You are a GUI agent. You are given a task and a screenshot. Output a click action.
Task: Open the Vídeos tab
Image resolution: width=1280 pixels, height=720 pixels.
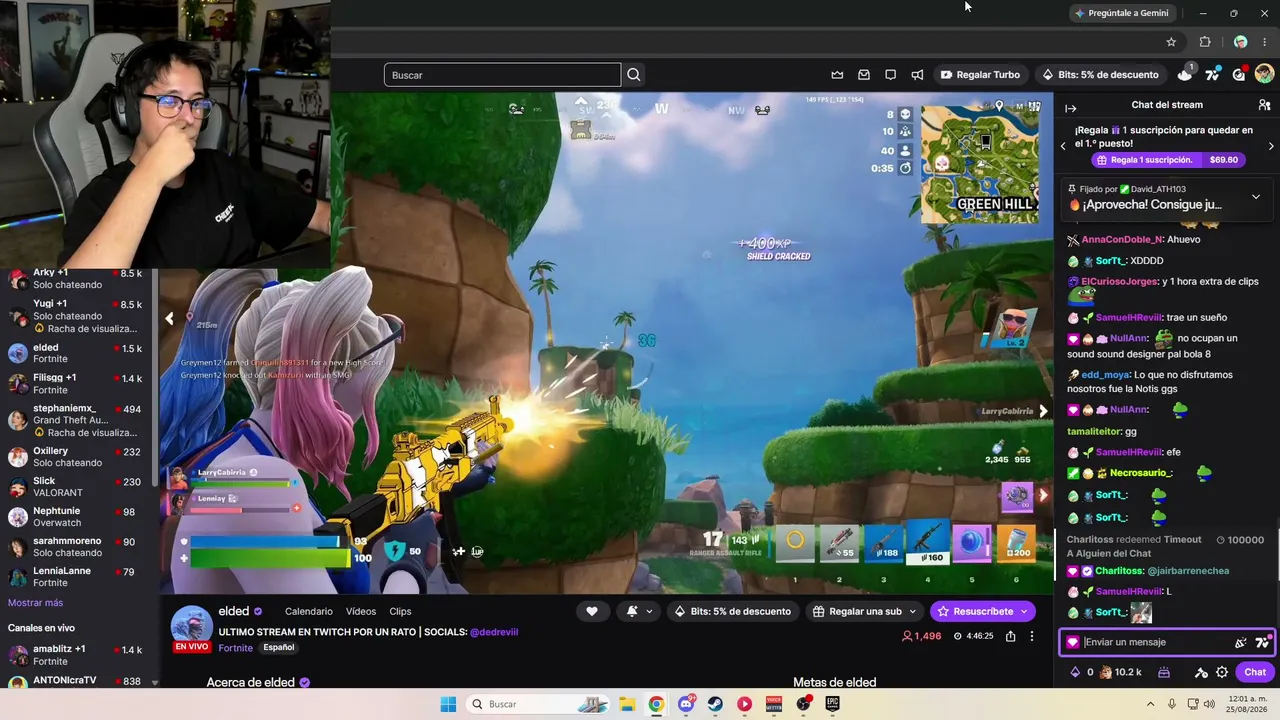coord(361,611)
